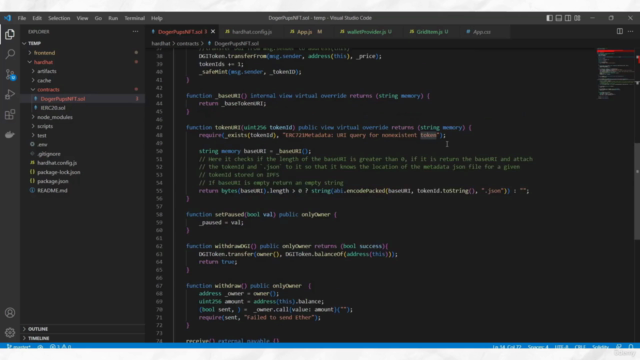The image size is (640, 360).
Task: Click the VS Code logo in title bar
Action: tap(8, 18)
